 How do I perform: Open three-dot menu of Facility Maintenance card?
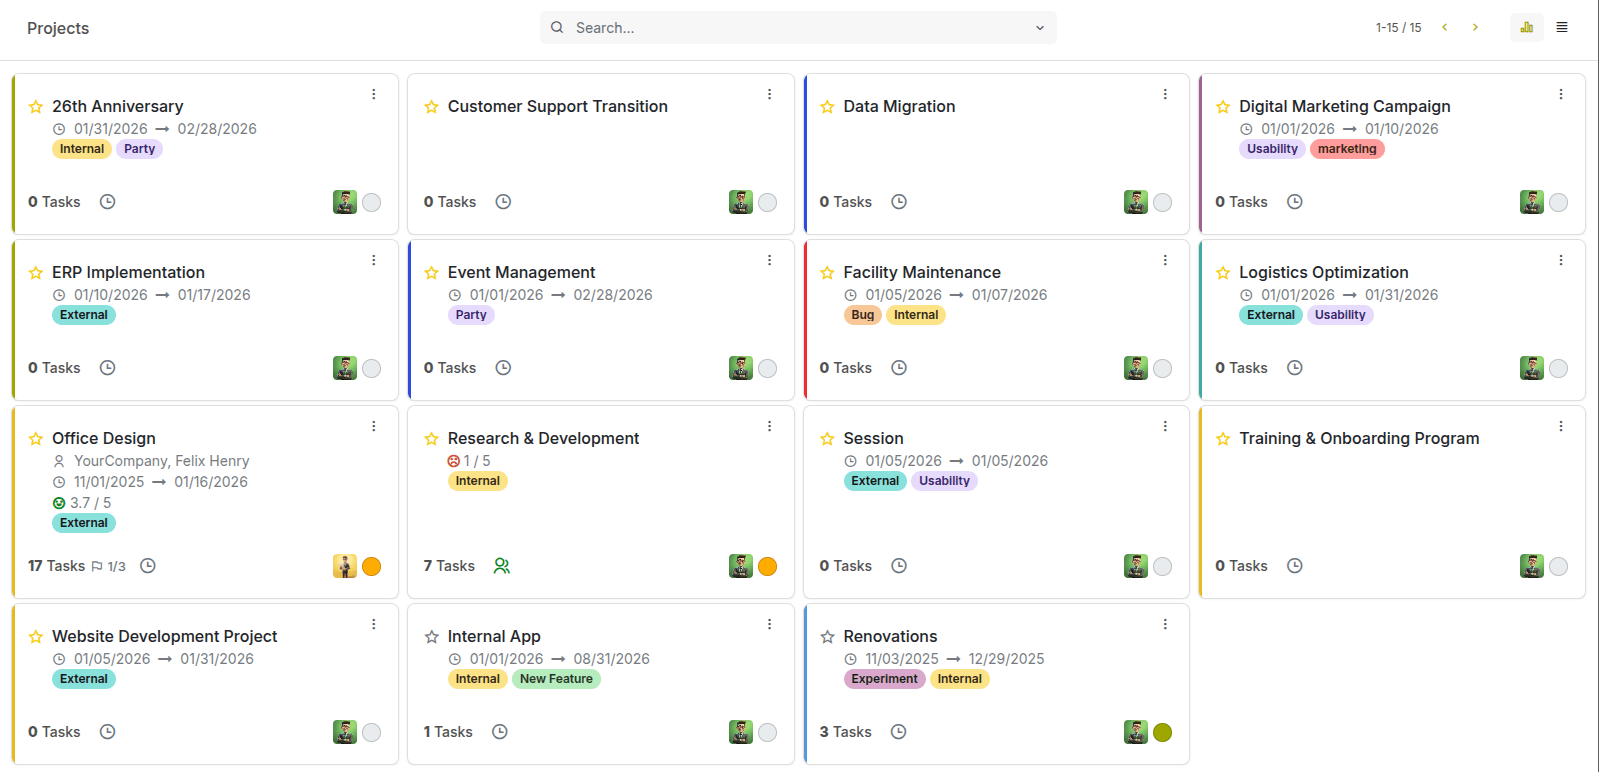[x=1165, y=260]
